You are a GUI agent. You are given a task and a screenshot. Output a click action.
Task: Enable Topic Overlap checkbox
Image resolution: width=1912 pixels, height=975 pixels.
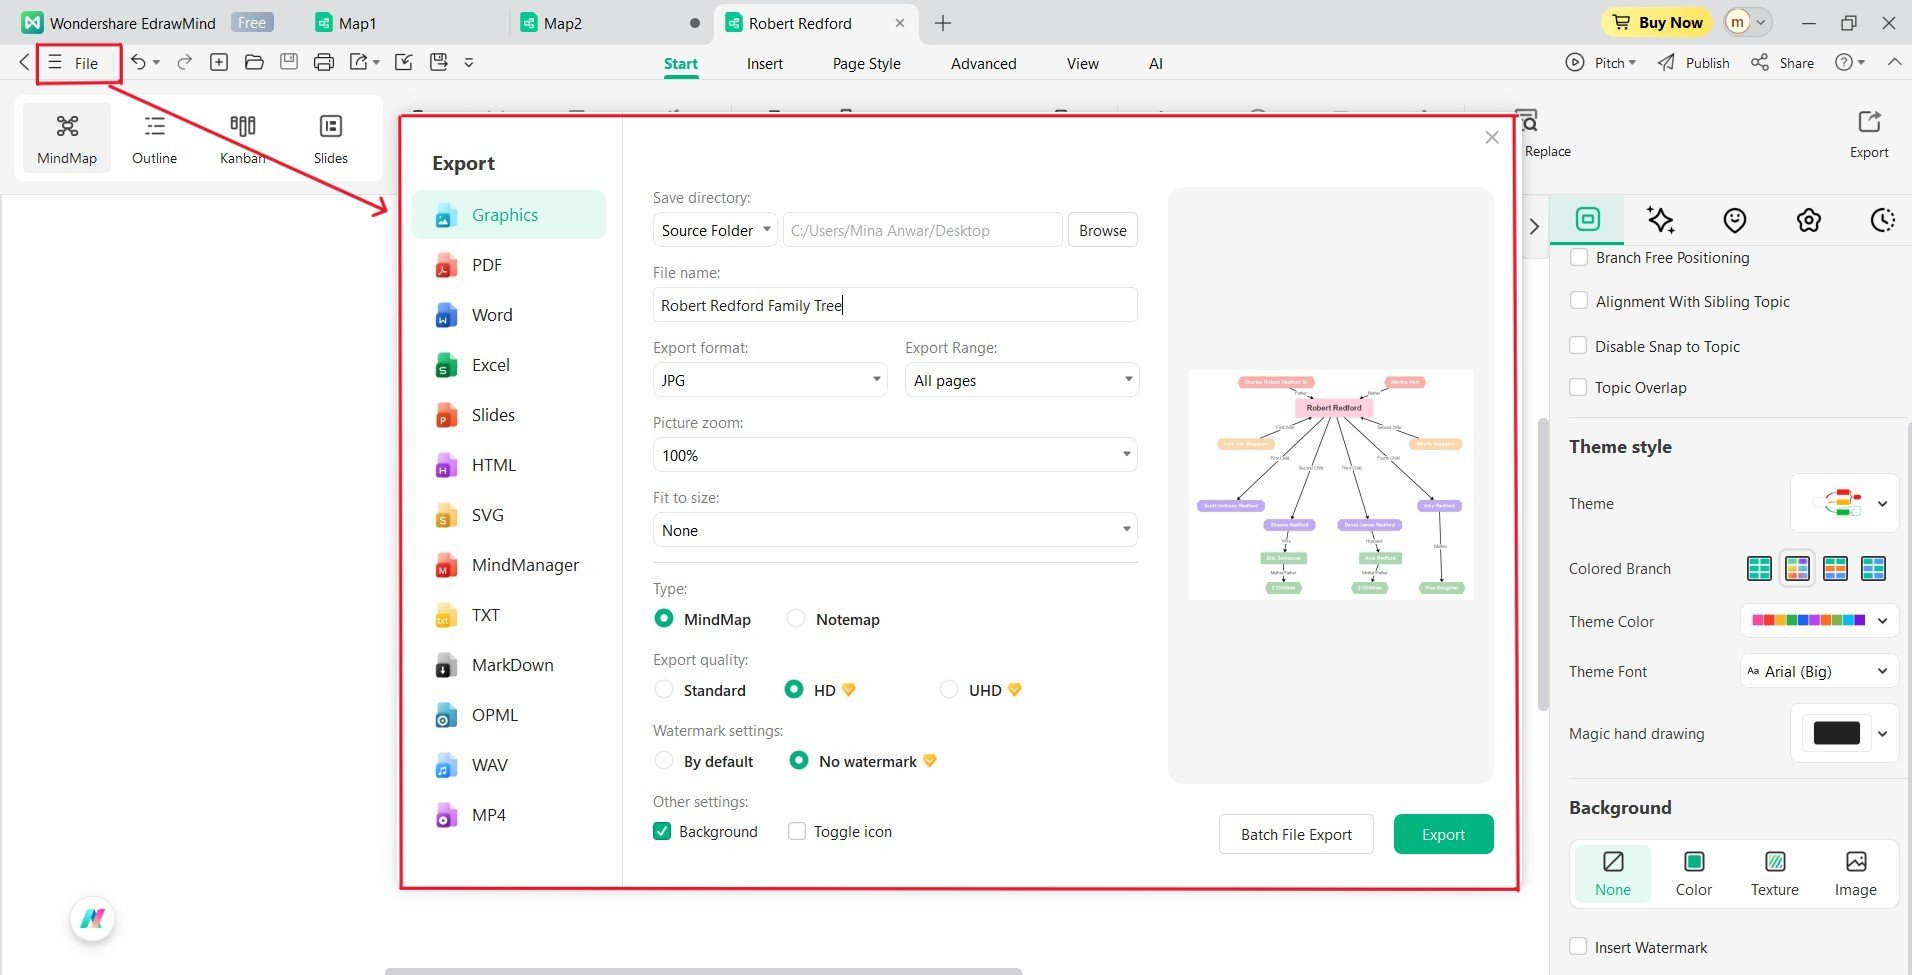(x=1579, y=387)
